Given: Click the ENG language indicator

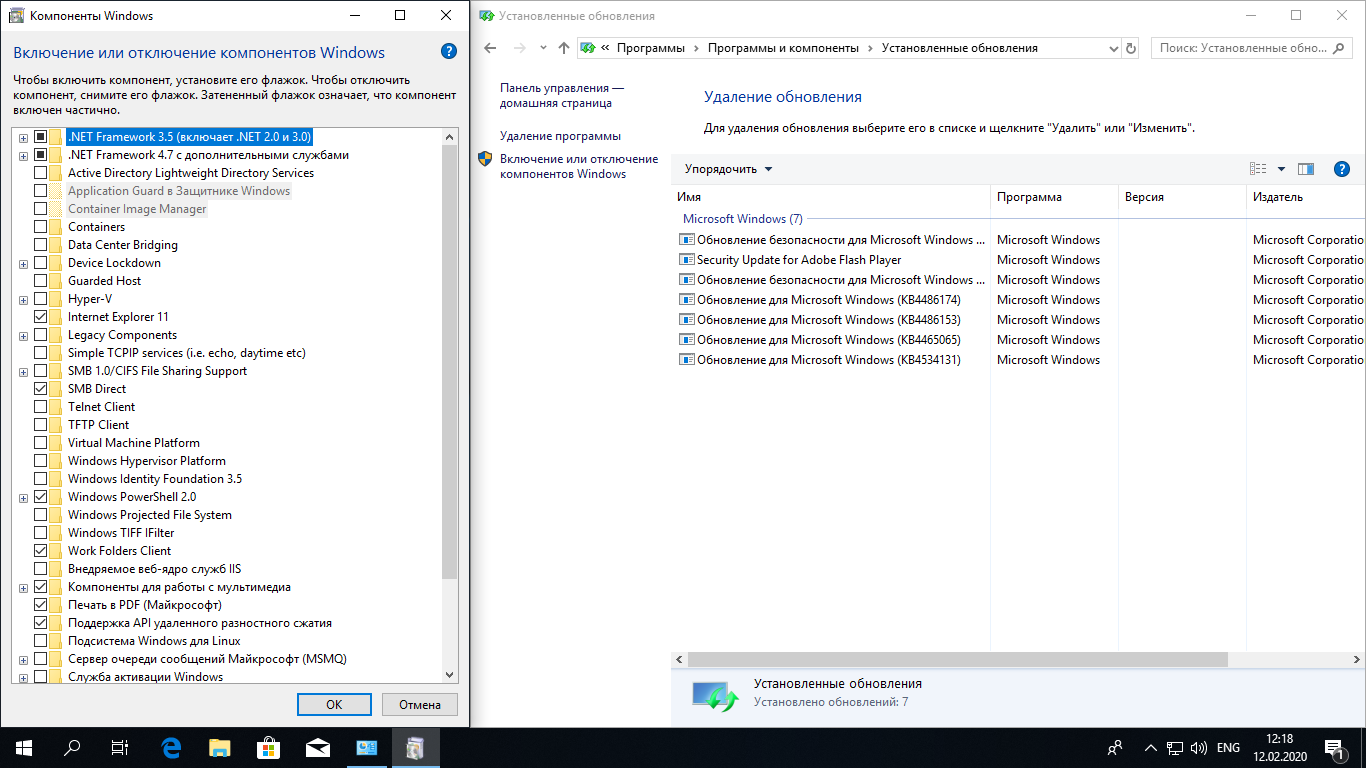Looking at the screenshot, I should click(x=1228, y=748).
